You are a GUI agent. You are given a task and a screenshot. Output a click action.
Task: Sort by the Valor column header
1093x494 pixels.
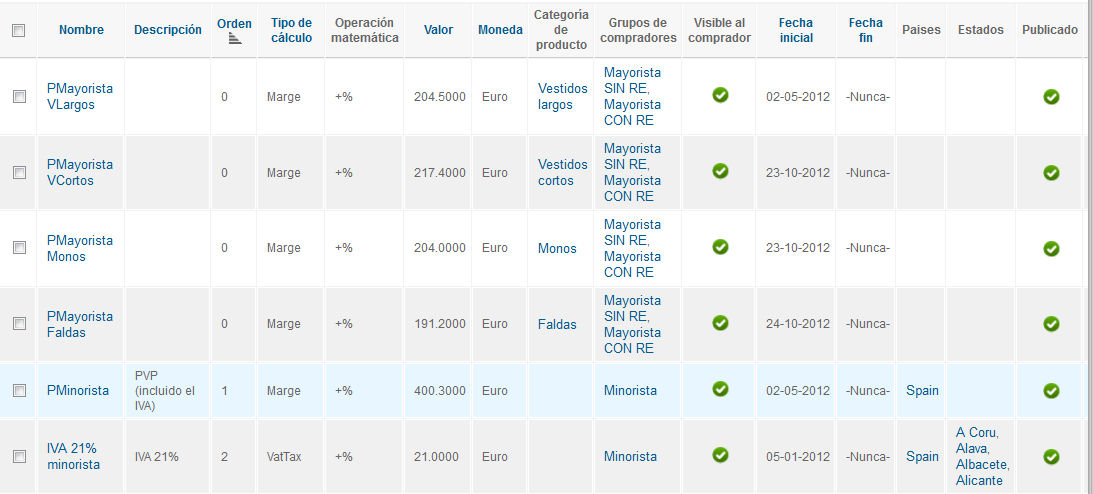438,30
